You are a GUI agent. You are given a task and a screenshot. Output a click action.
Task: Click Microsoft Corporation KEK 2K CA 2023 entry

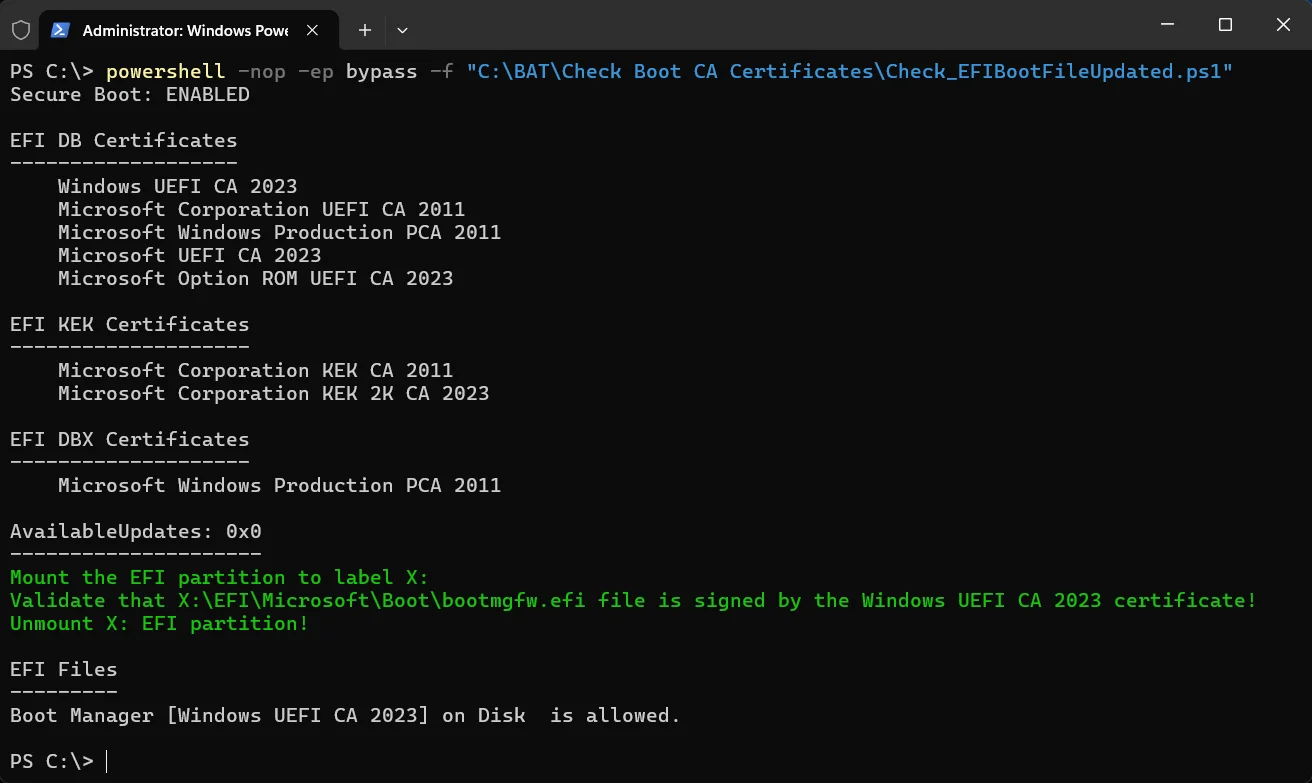click(274, 394)
